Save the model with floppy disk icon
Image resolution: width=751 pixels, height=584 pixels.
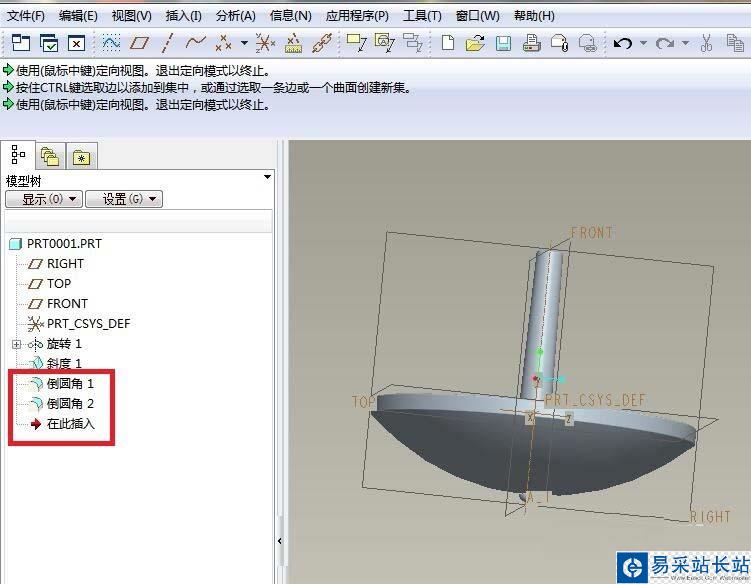click(503, 44)
